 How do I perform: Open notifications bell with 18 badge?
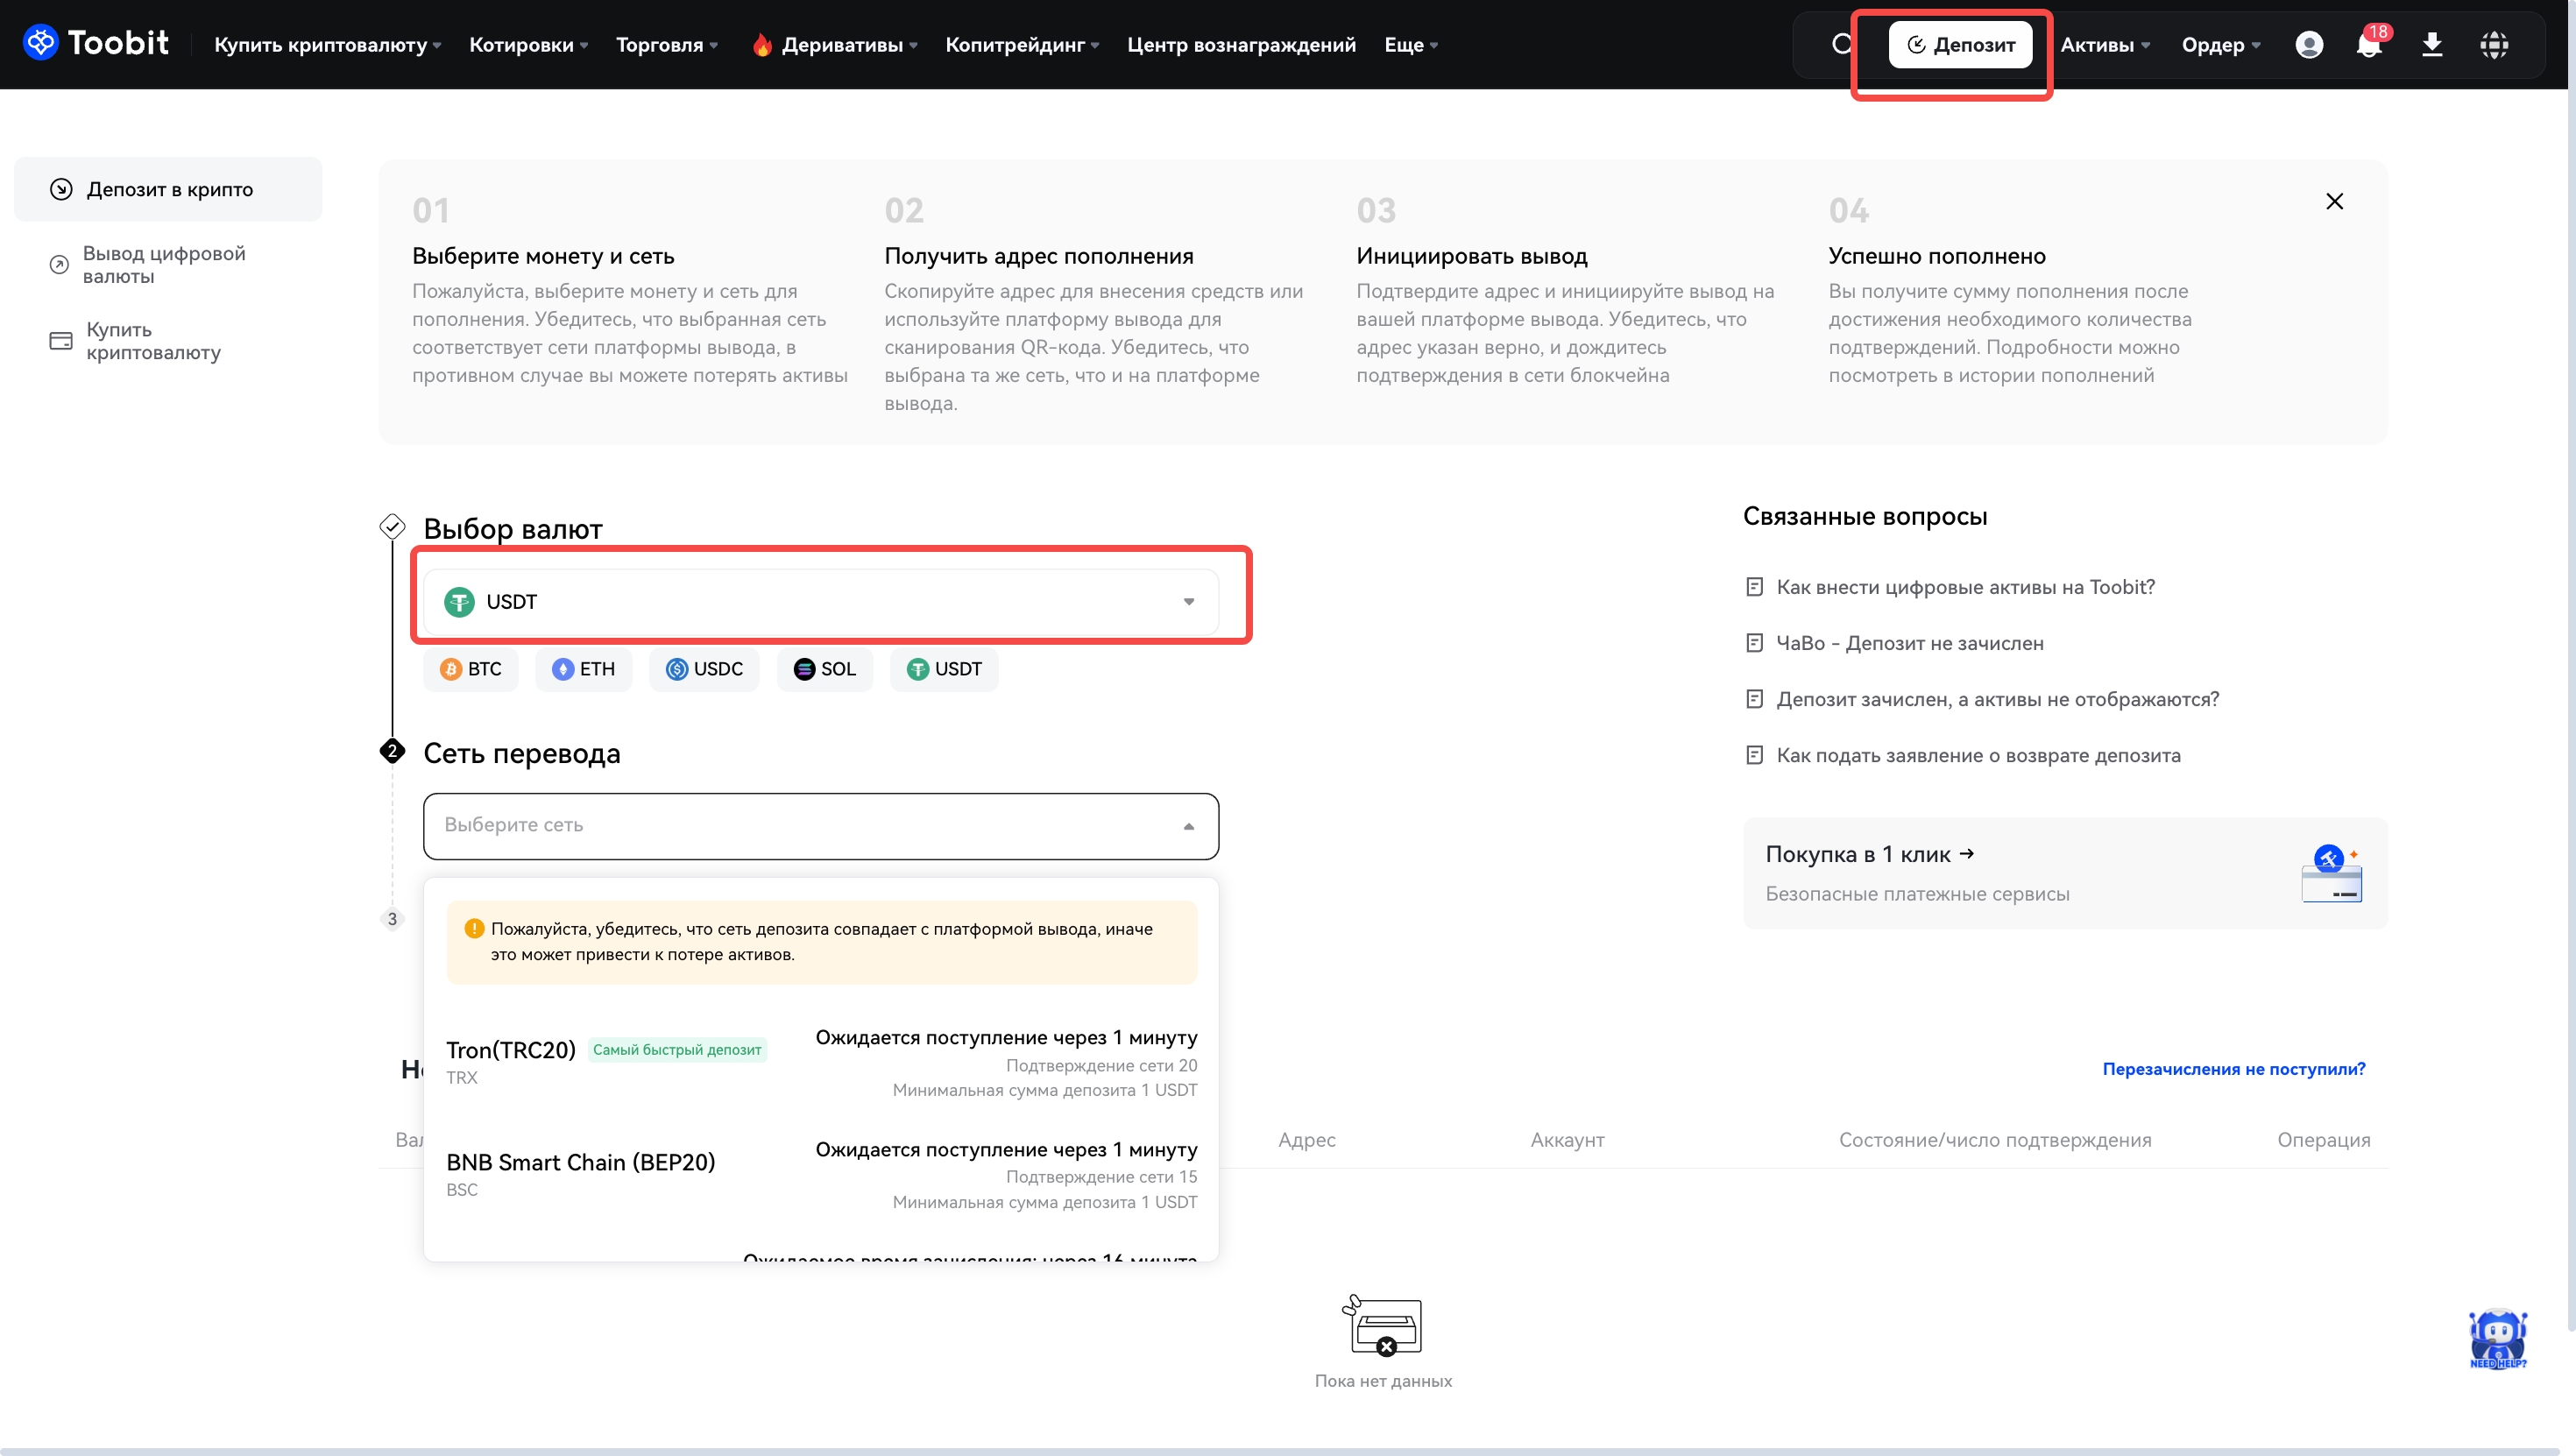2368,45
